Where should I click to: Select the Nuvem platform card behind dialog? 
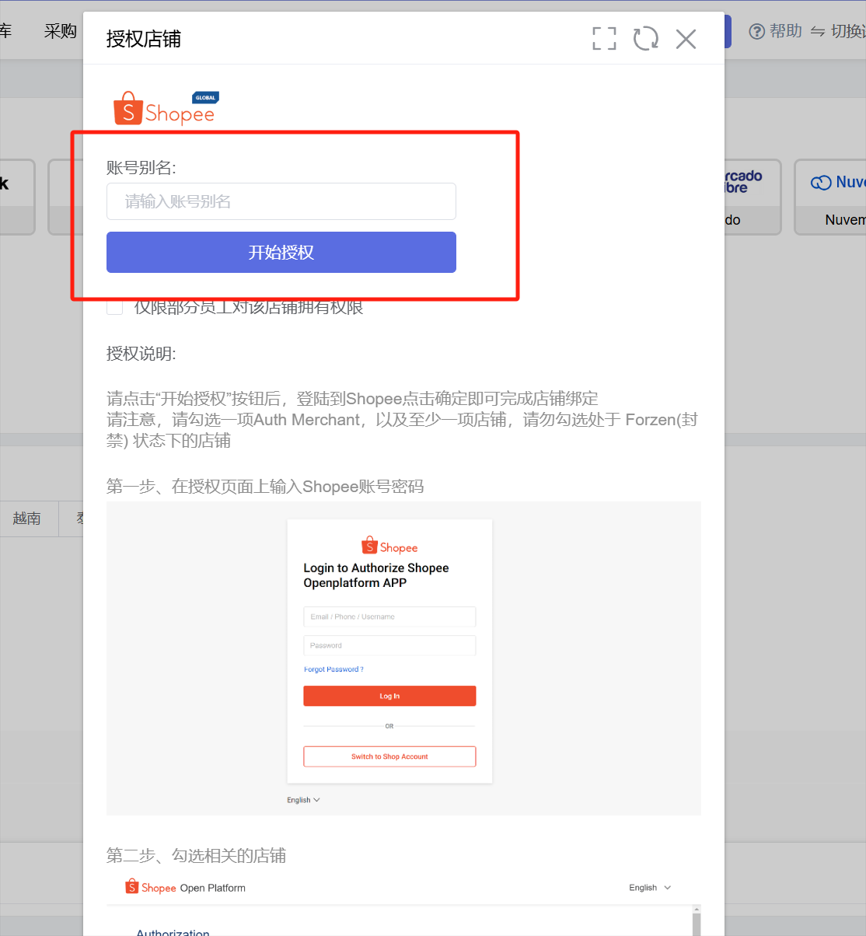(x=831, y=197)
